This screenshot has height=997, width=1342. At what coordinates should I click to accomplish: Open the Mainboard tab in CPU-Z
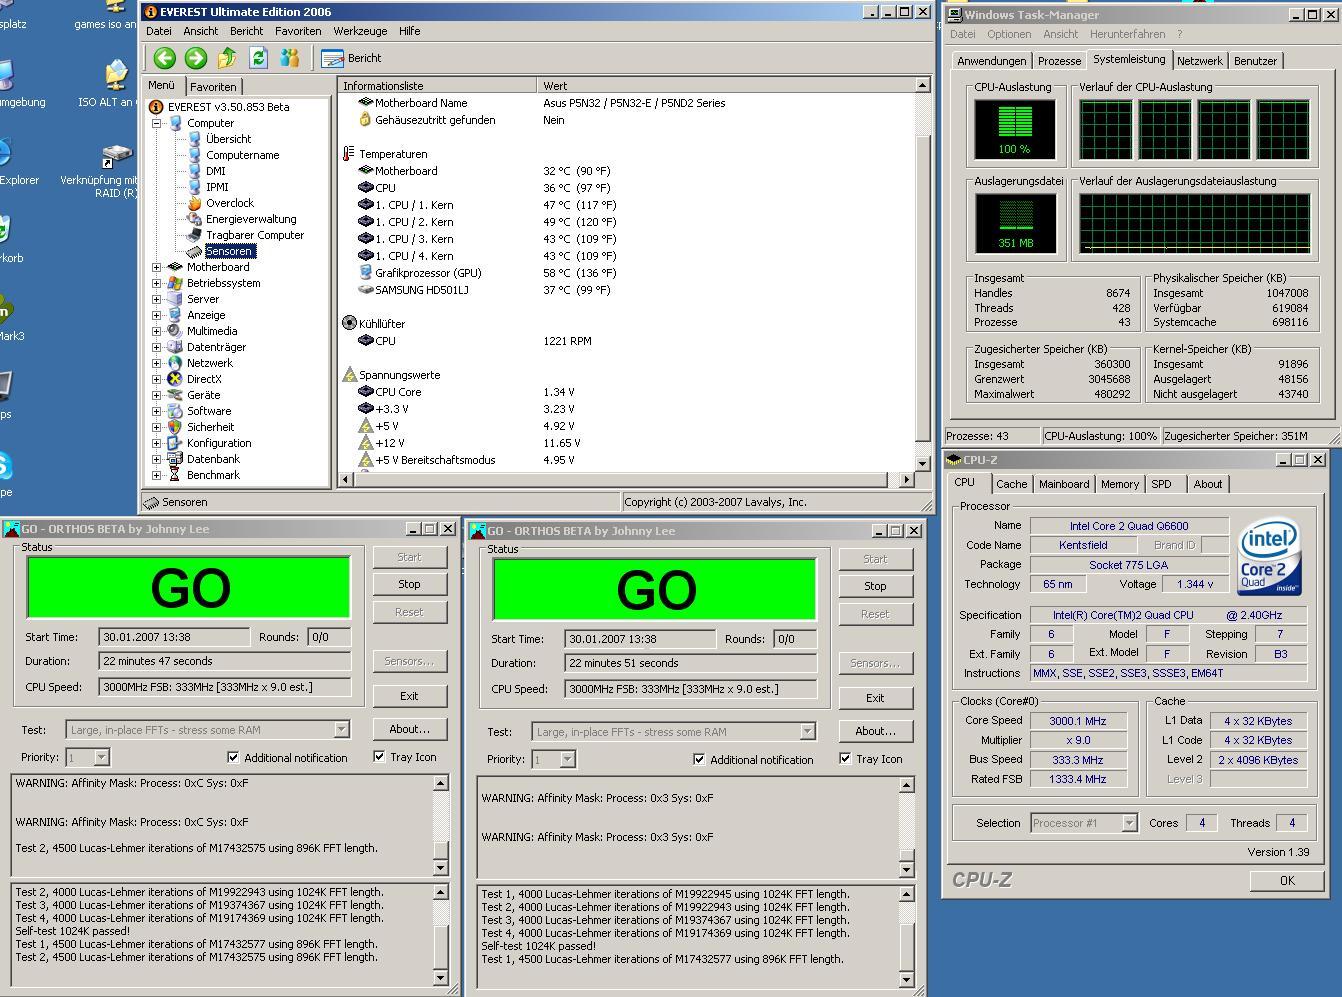(x=1064, y=484)
